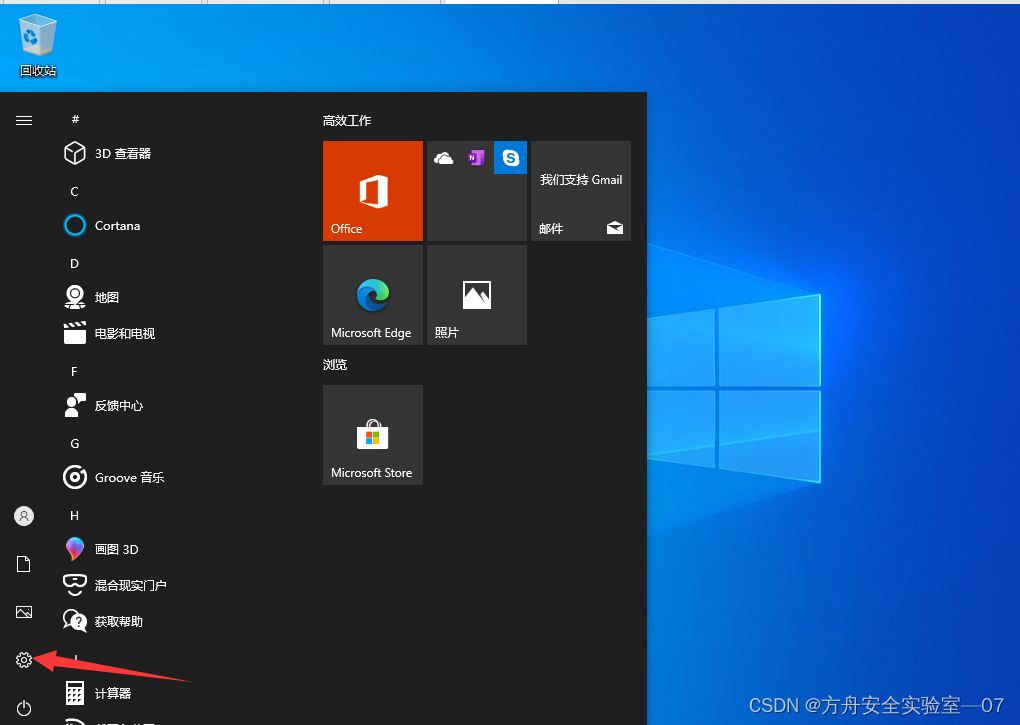Open 电影和电视 app
The height and width of the screenshot is (725, 1020).
point(109,334)
